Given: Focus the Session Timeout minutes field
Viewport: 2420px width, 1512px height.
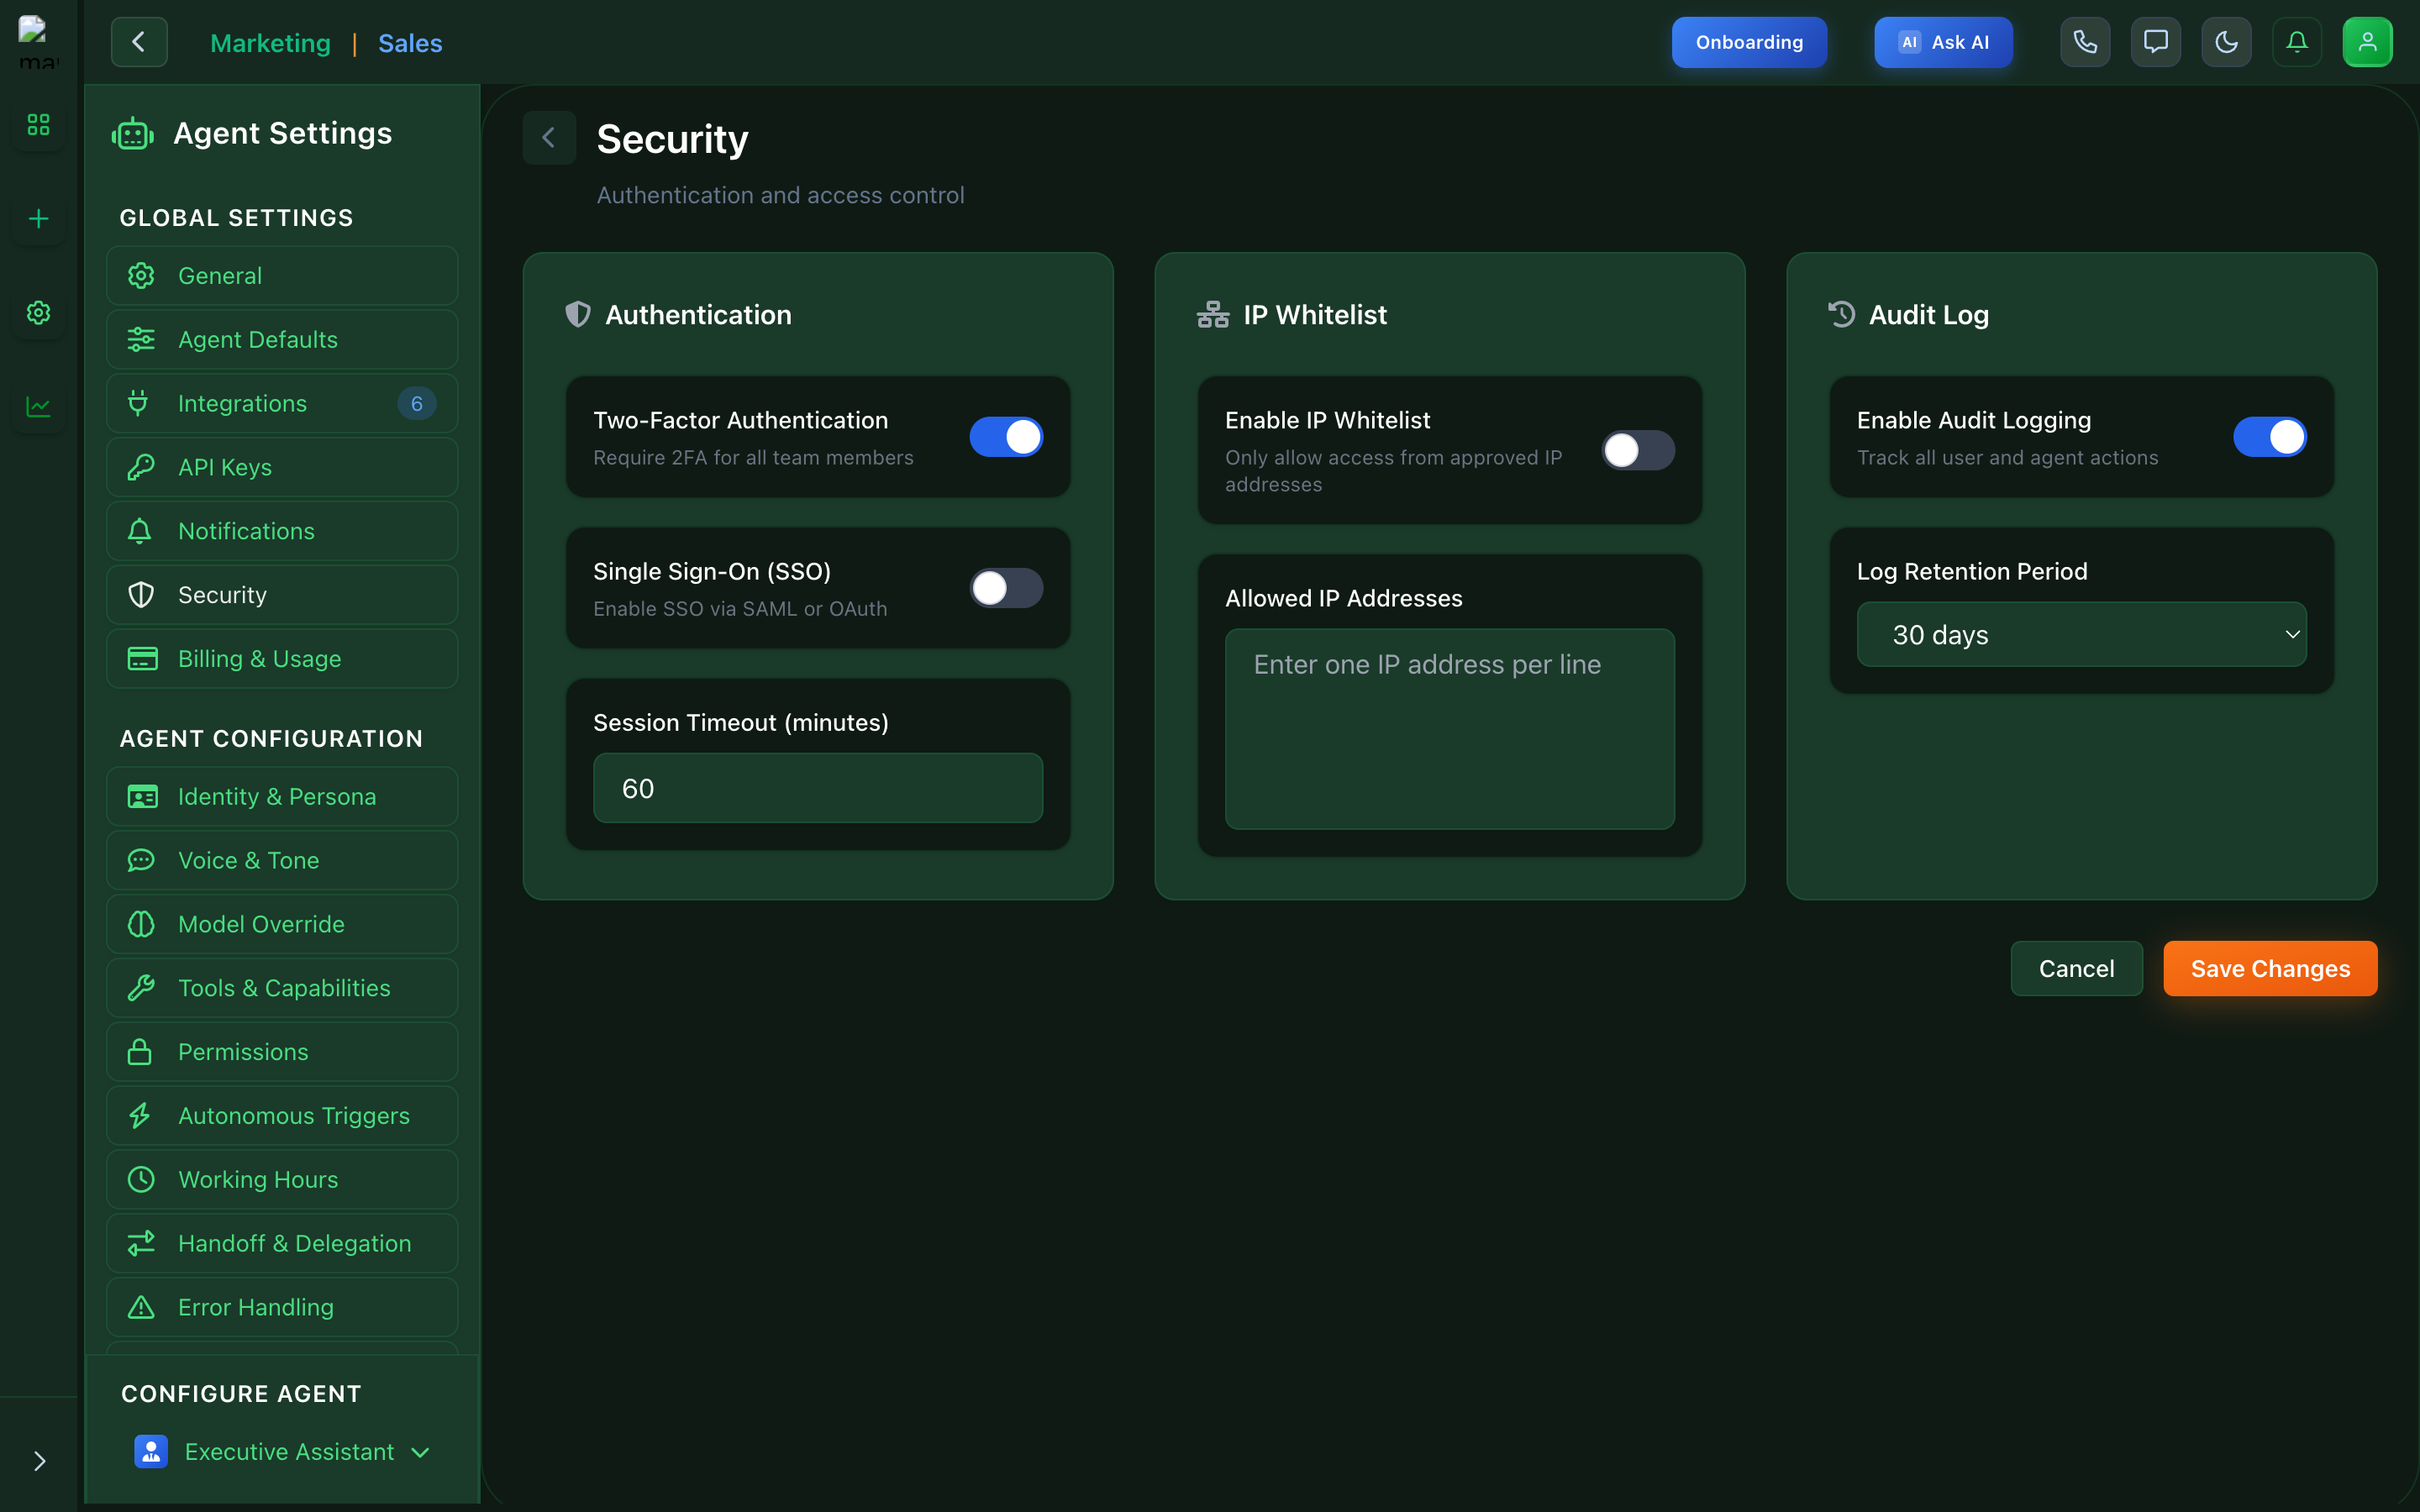Looking at the screenshot, I should (x=818, y=788).
